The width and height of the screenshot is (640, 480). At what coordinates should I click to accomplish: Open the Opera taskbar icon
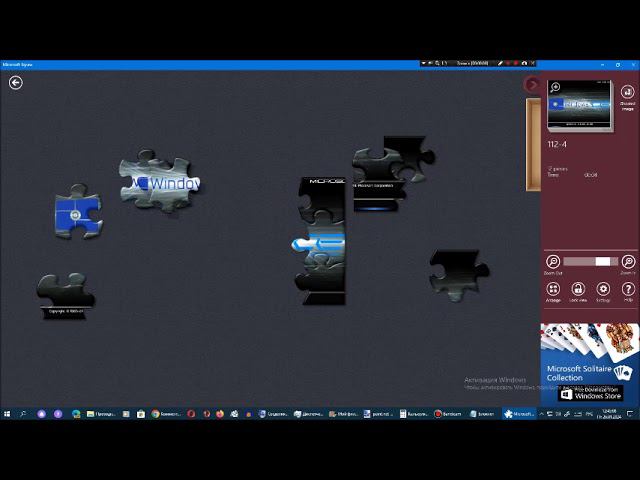click(x=191, y=414)
